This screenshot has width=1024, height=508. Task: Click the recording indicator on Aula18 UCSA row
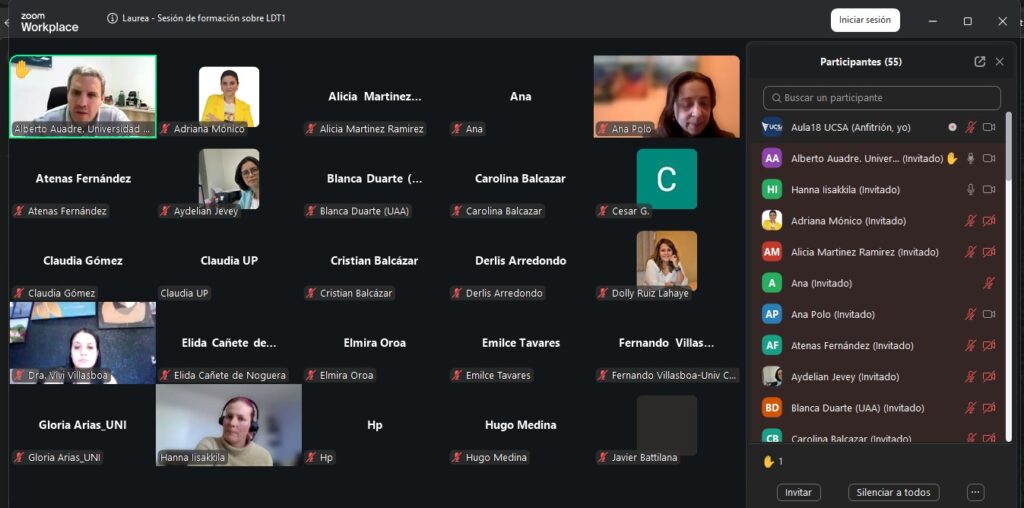click(952, 127)
